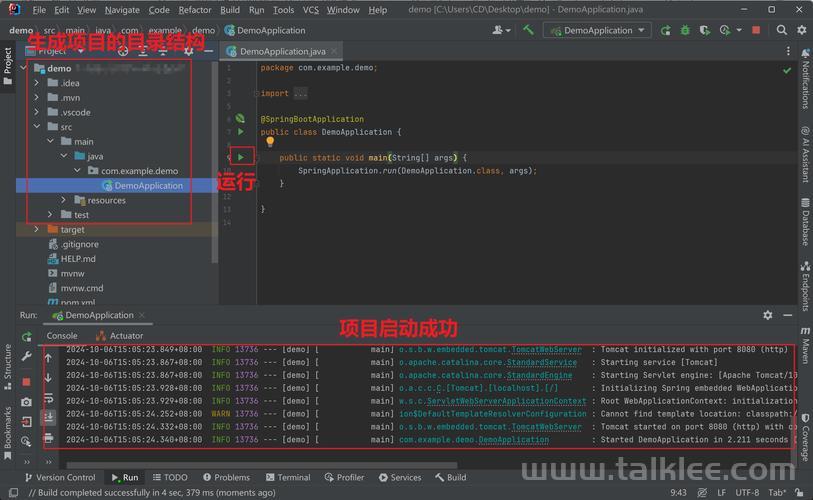
Task: Toggle the Bookmarks tool window
Action: 7,433
